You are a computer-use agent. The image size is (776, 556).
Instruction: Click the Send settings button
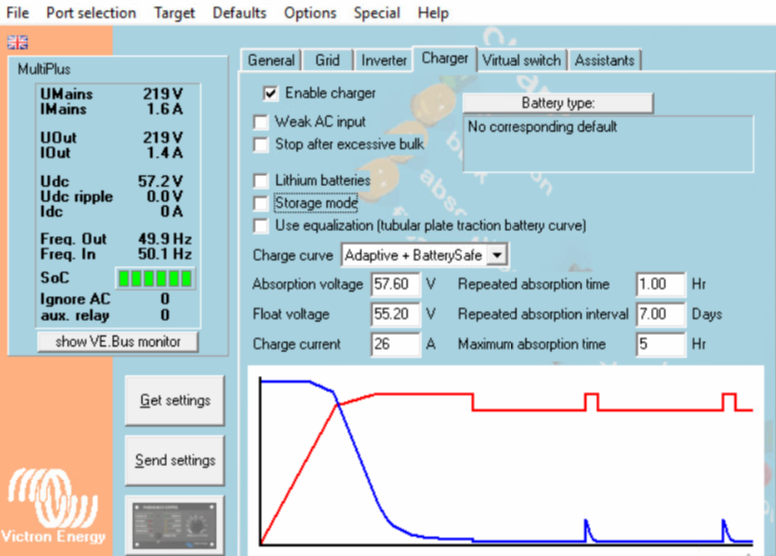click(175, 460)
